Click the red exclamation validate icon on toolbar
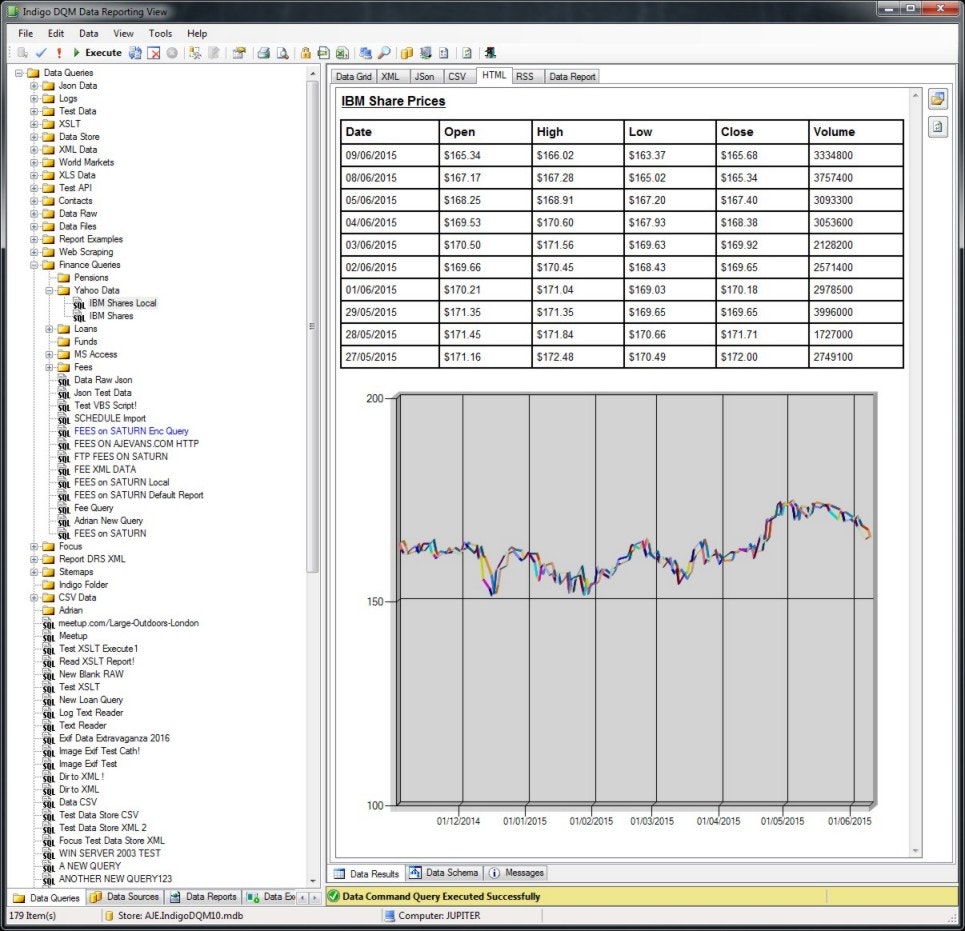The image size is (965, 931). 58,52
